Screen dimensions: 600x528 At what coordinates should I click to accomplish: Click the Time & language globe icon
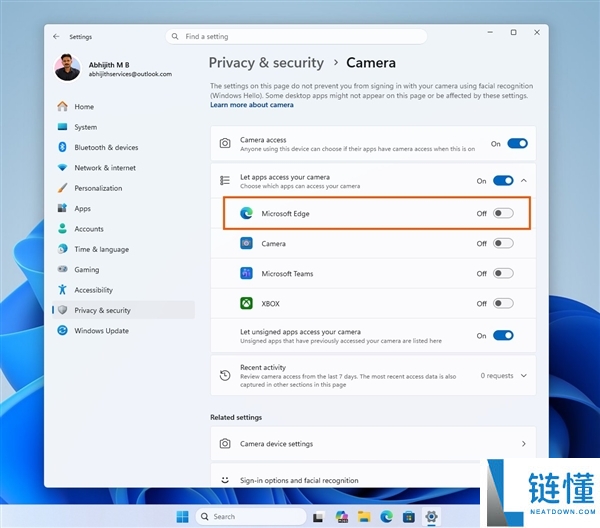[x=62, y=249]
